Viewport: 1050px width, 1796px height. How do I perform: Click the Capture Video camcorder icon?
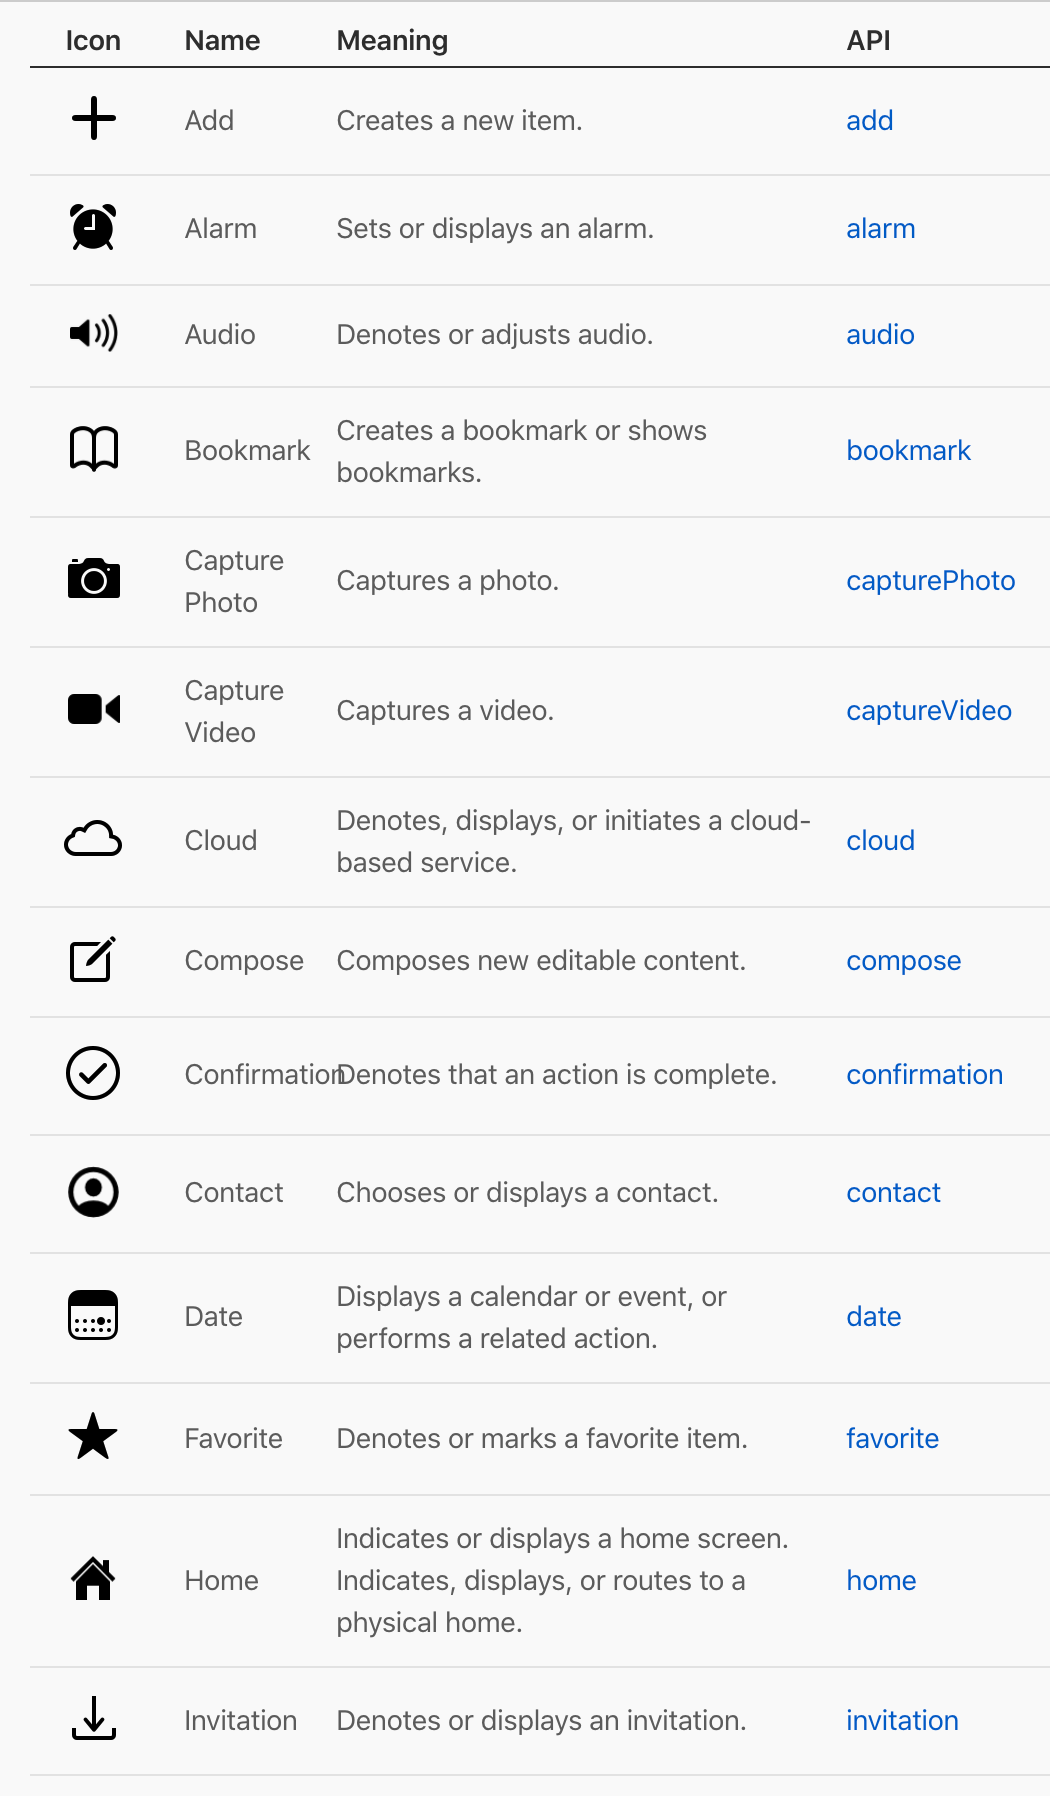coord(94,709)
